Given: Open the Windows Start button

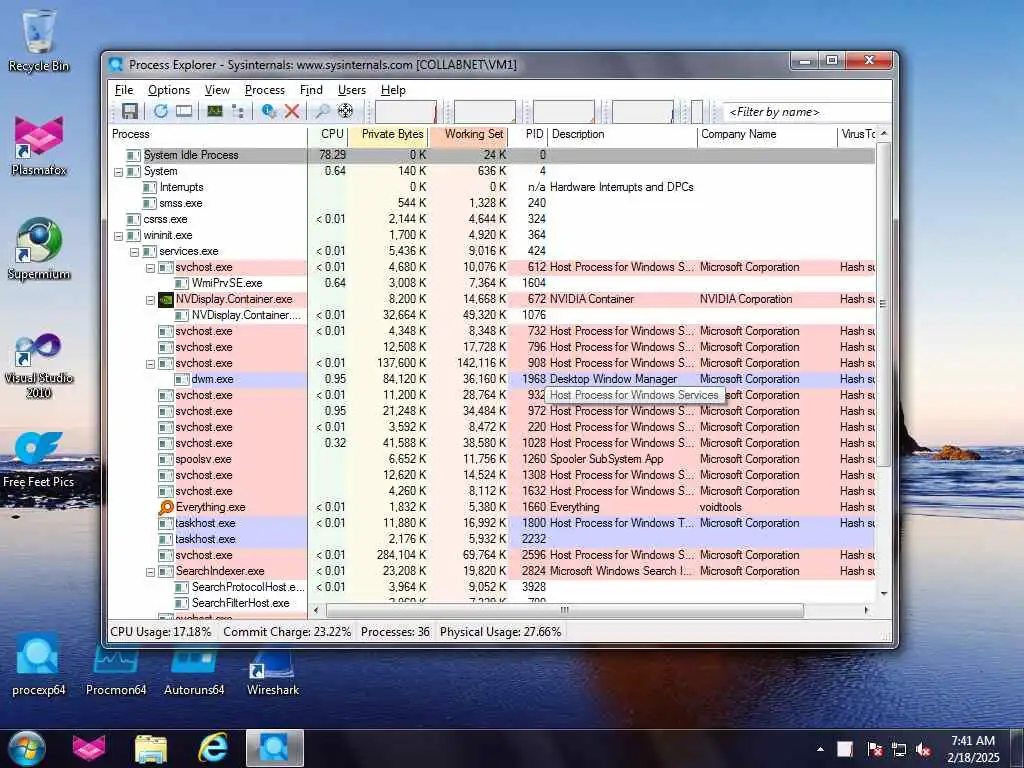Looking at the screenshot, I should tap(27, 748).
